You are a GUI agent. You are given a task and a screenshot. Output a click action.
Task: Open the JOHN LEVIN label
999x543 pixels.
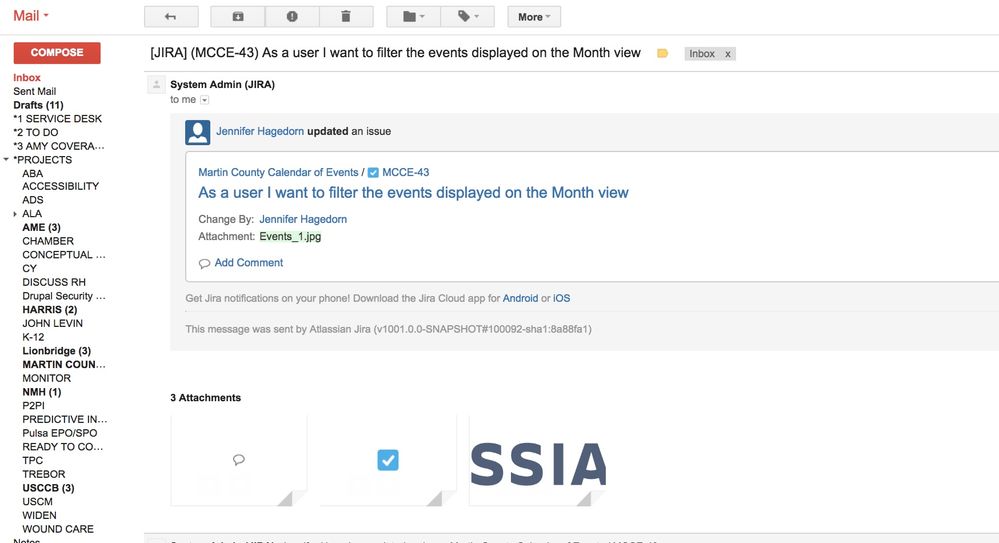(52, 323)
